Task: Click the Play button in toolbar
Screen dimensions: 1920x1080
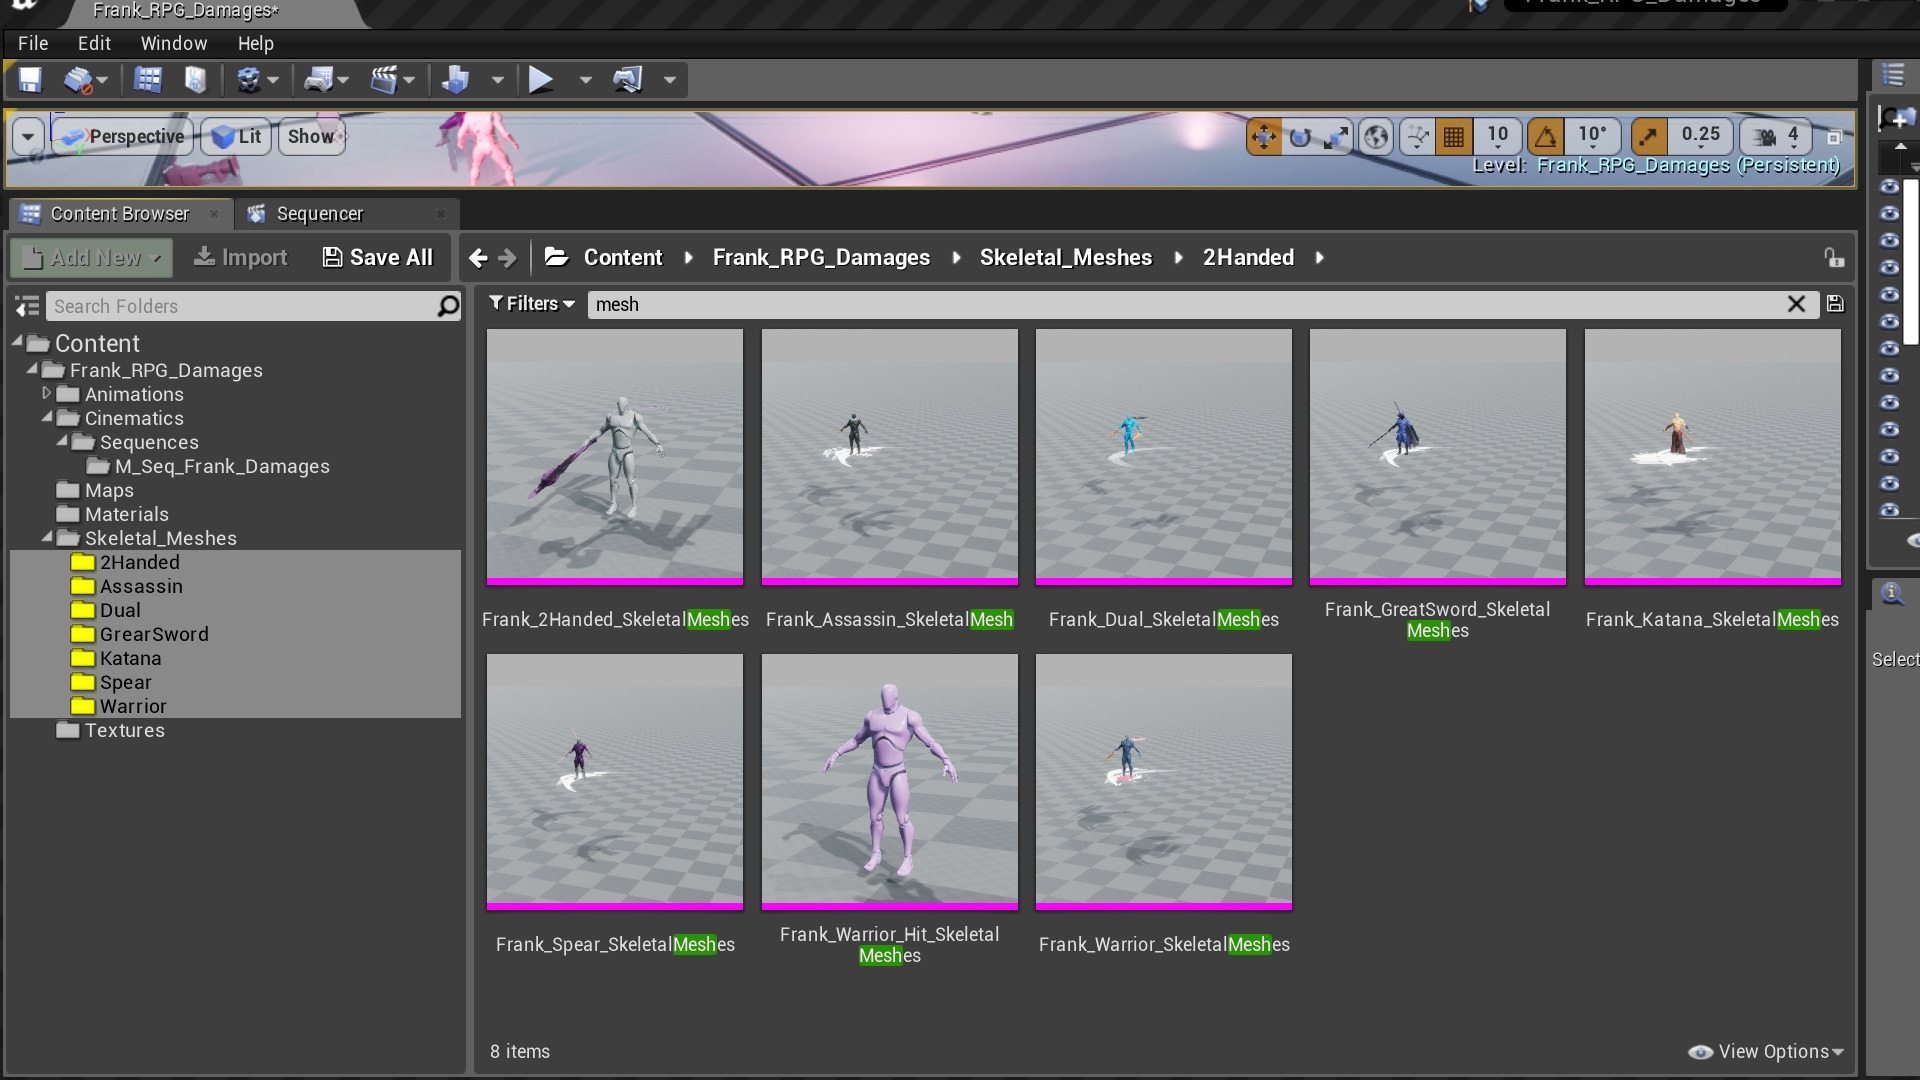Action: tap(541, 80)
